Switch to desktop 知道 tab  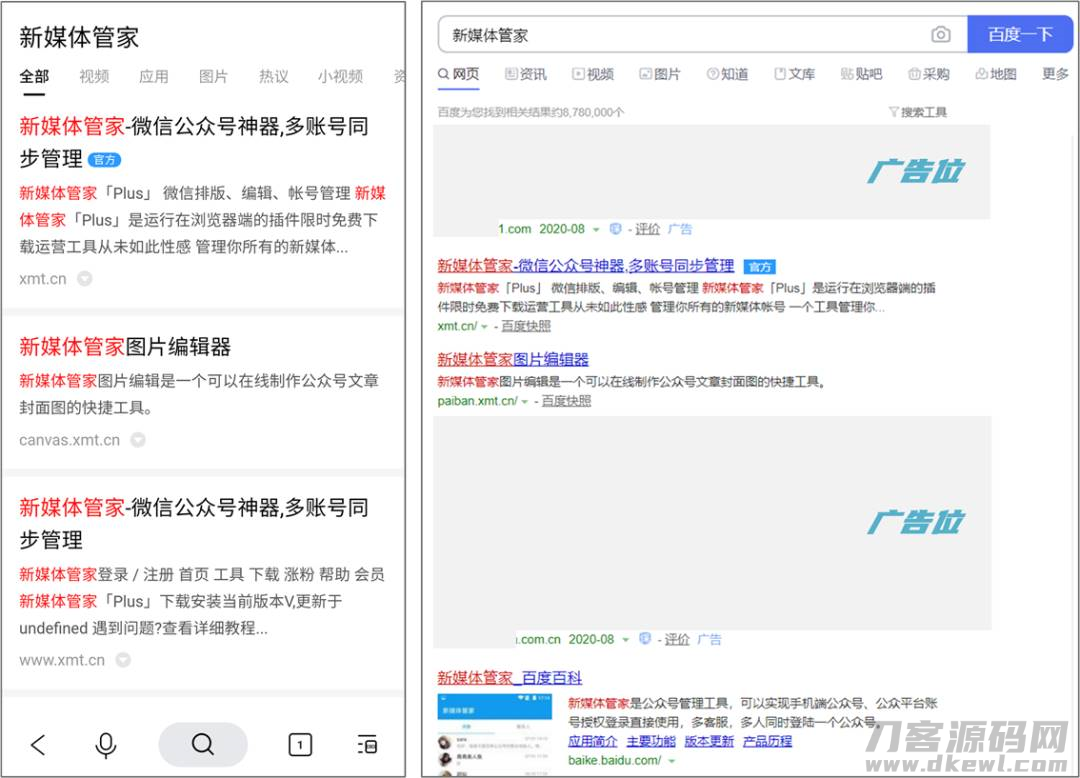click(727, 74)
